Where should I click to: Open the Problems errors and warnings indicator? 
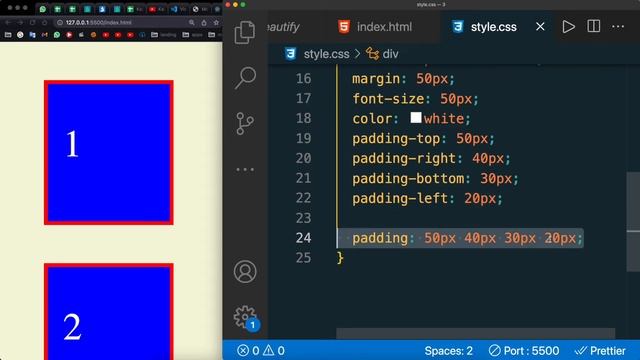point(261,351)
